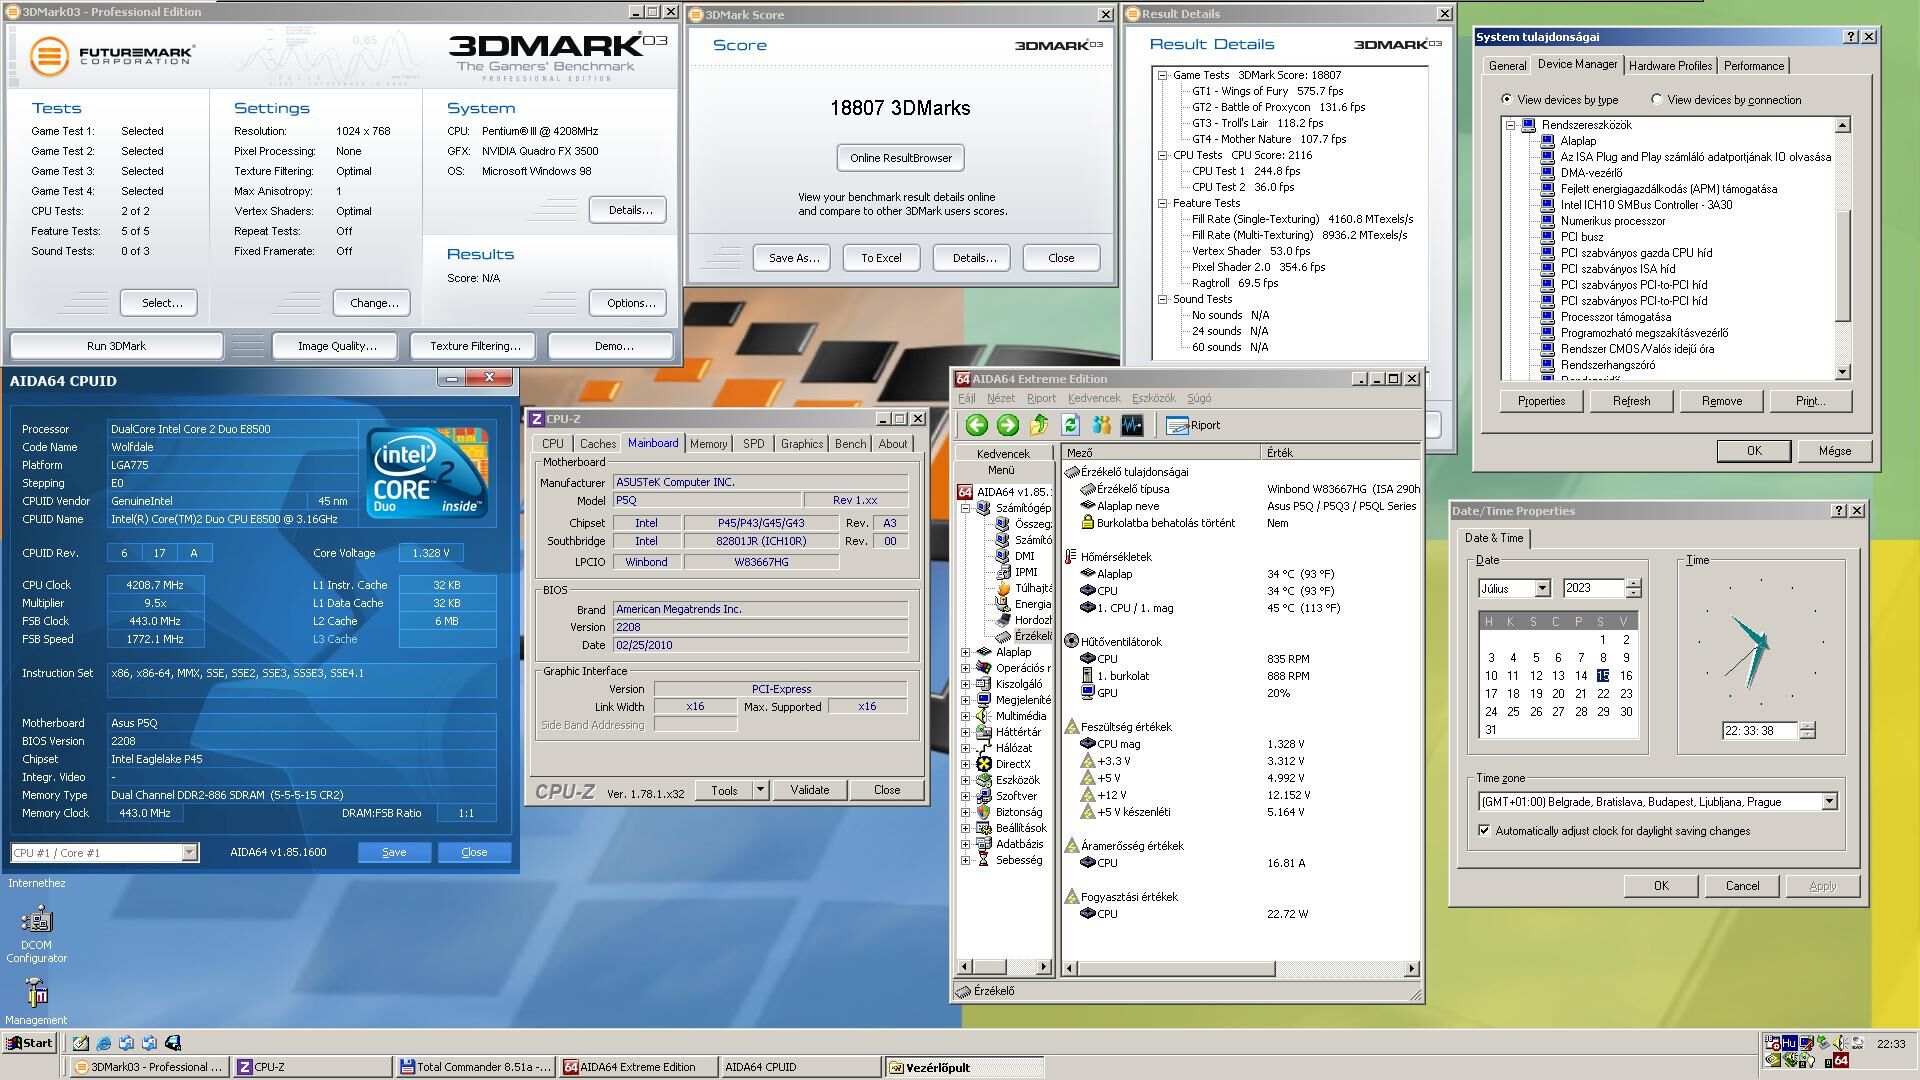Click the time field showing 22:33:38
Viewport: 1920px width, 1080px height.
[x=1759, y=731]
